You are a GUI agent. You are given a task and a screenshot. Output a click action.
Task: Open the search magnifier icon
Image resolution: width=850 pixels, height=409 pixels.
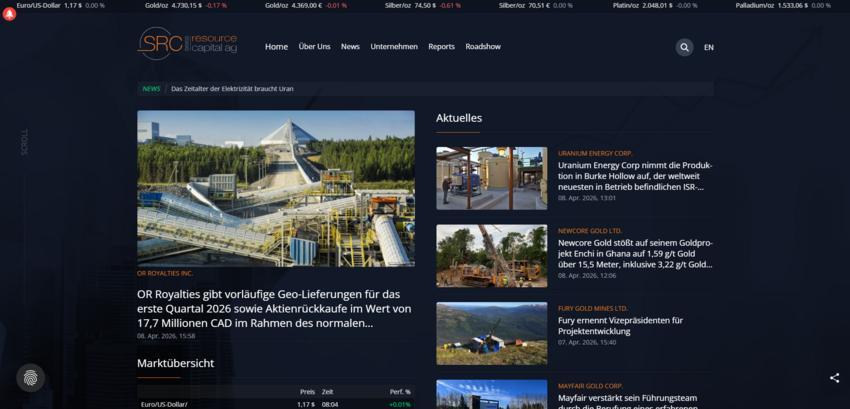[684, 47]
